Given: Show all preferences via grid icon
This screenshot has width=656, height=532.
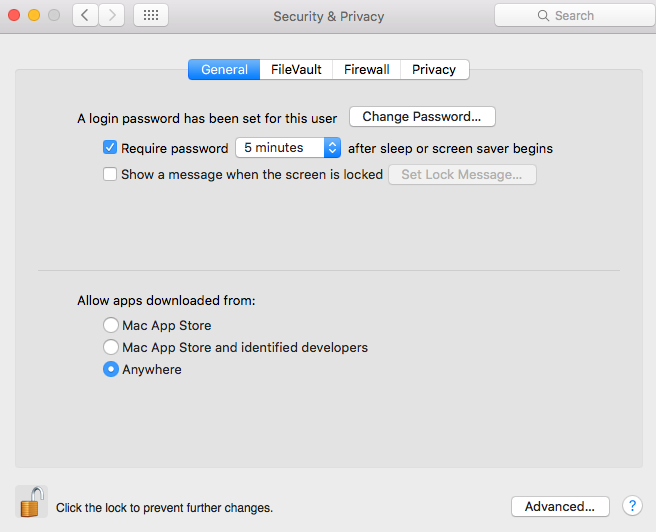Looking at the screenshot, I should pyautogui.click(x=151, y=15).
